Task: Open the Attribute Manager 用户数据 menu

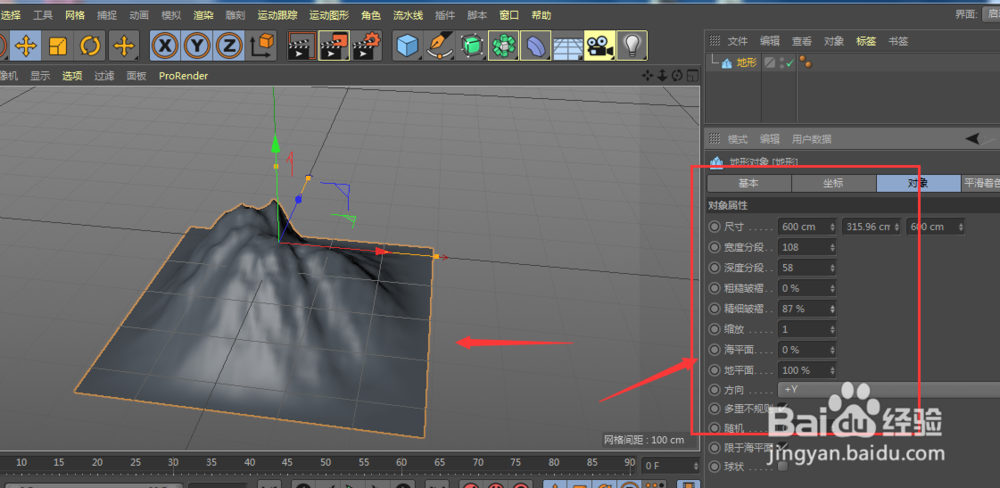Action: tap(812, 139)
